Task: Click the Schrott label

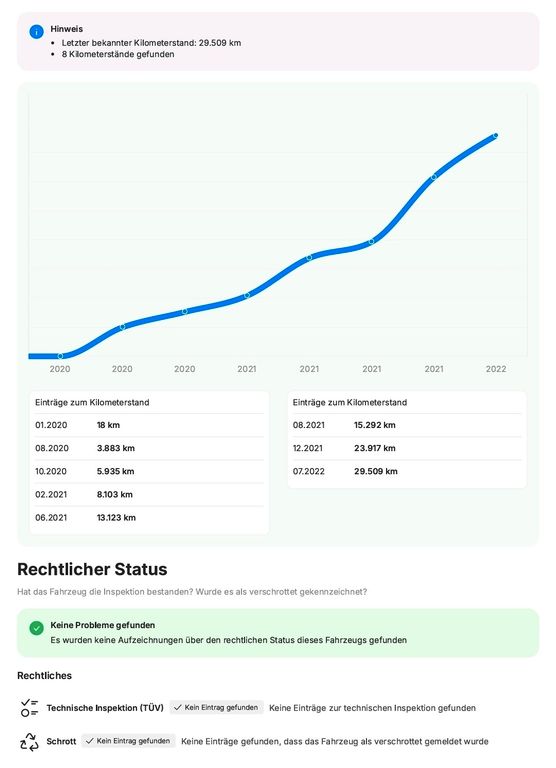Action: 61,742
